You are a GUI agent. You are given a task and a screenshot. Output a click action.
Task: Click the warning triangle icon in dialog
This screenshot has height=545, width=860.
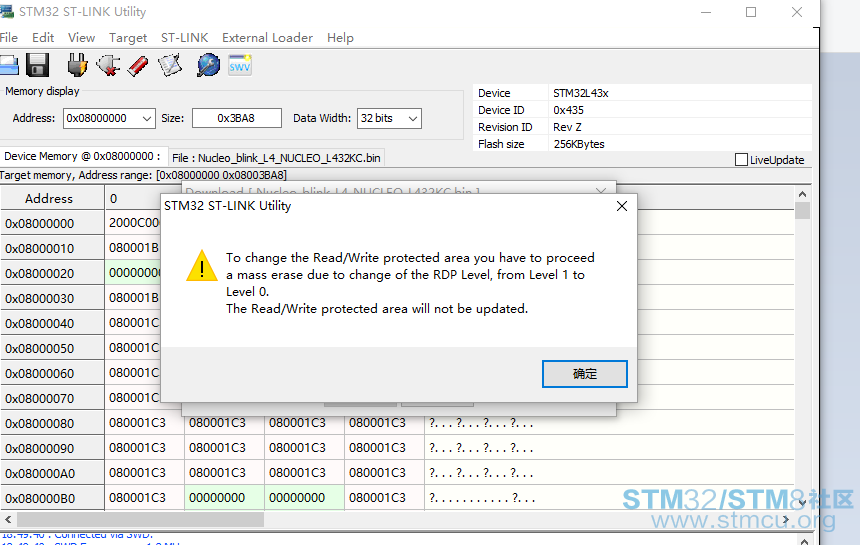tap(202, 266)
